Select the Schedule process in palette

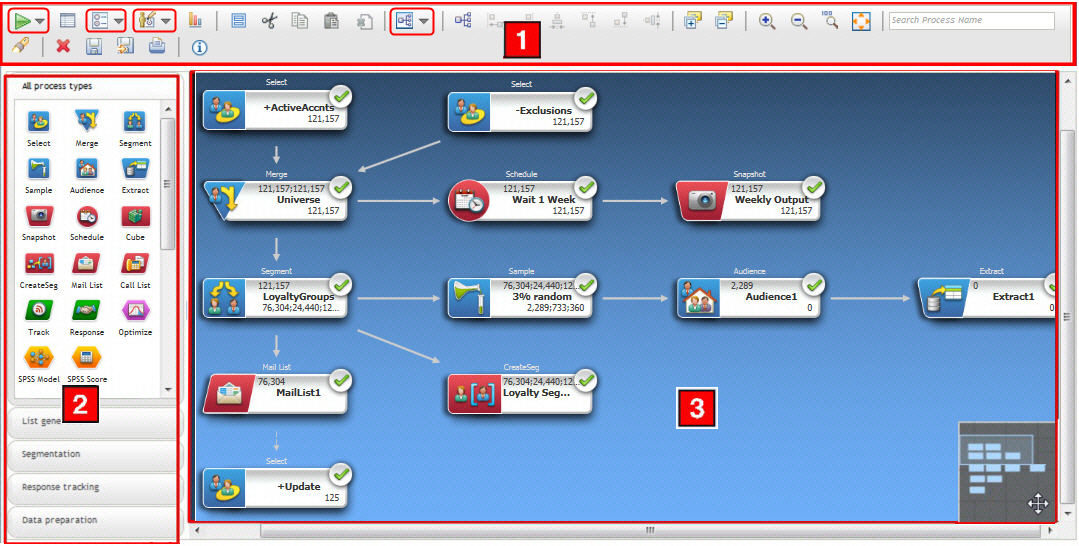tap(87, 222)
